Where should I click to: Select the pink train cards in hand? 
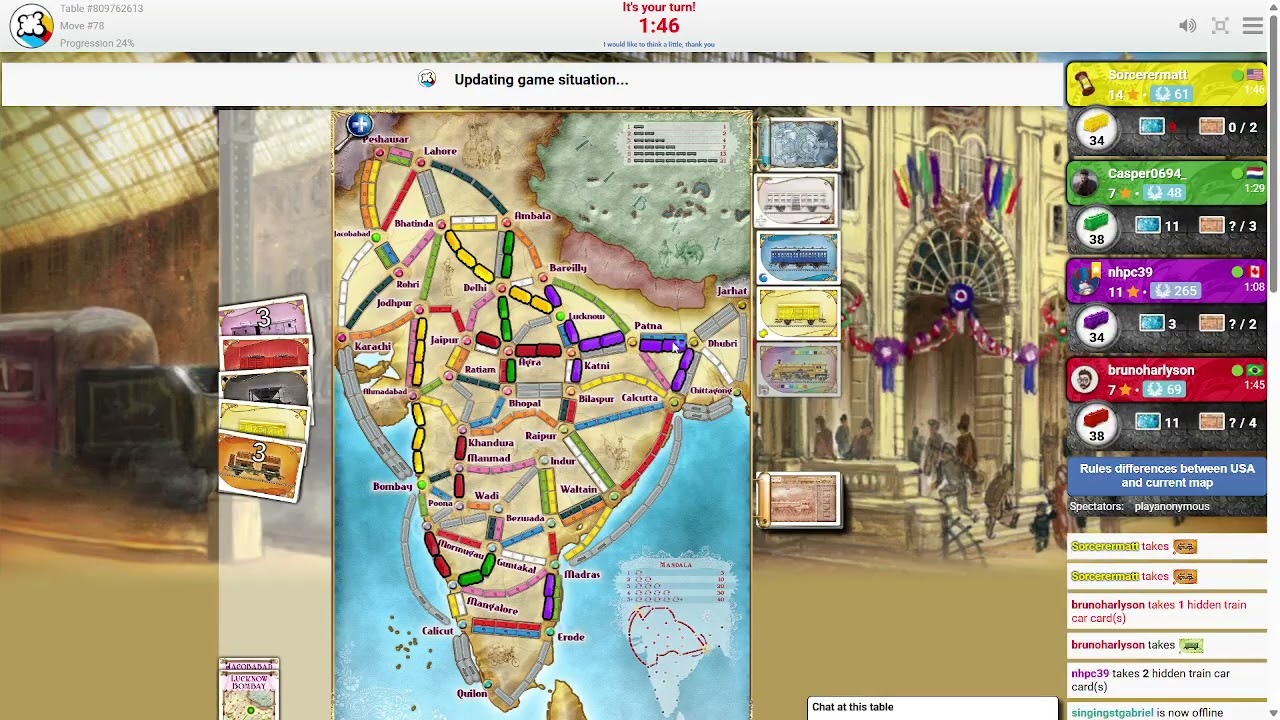pos(263,318)
